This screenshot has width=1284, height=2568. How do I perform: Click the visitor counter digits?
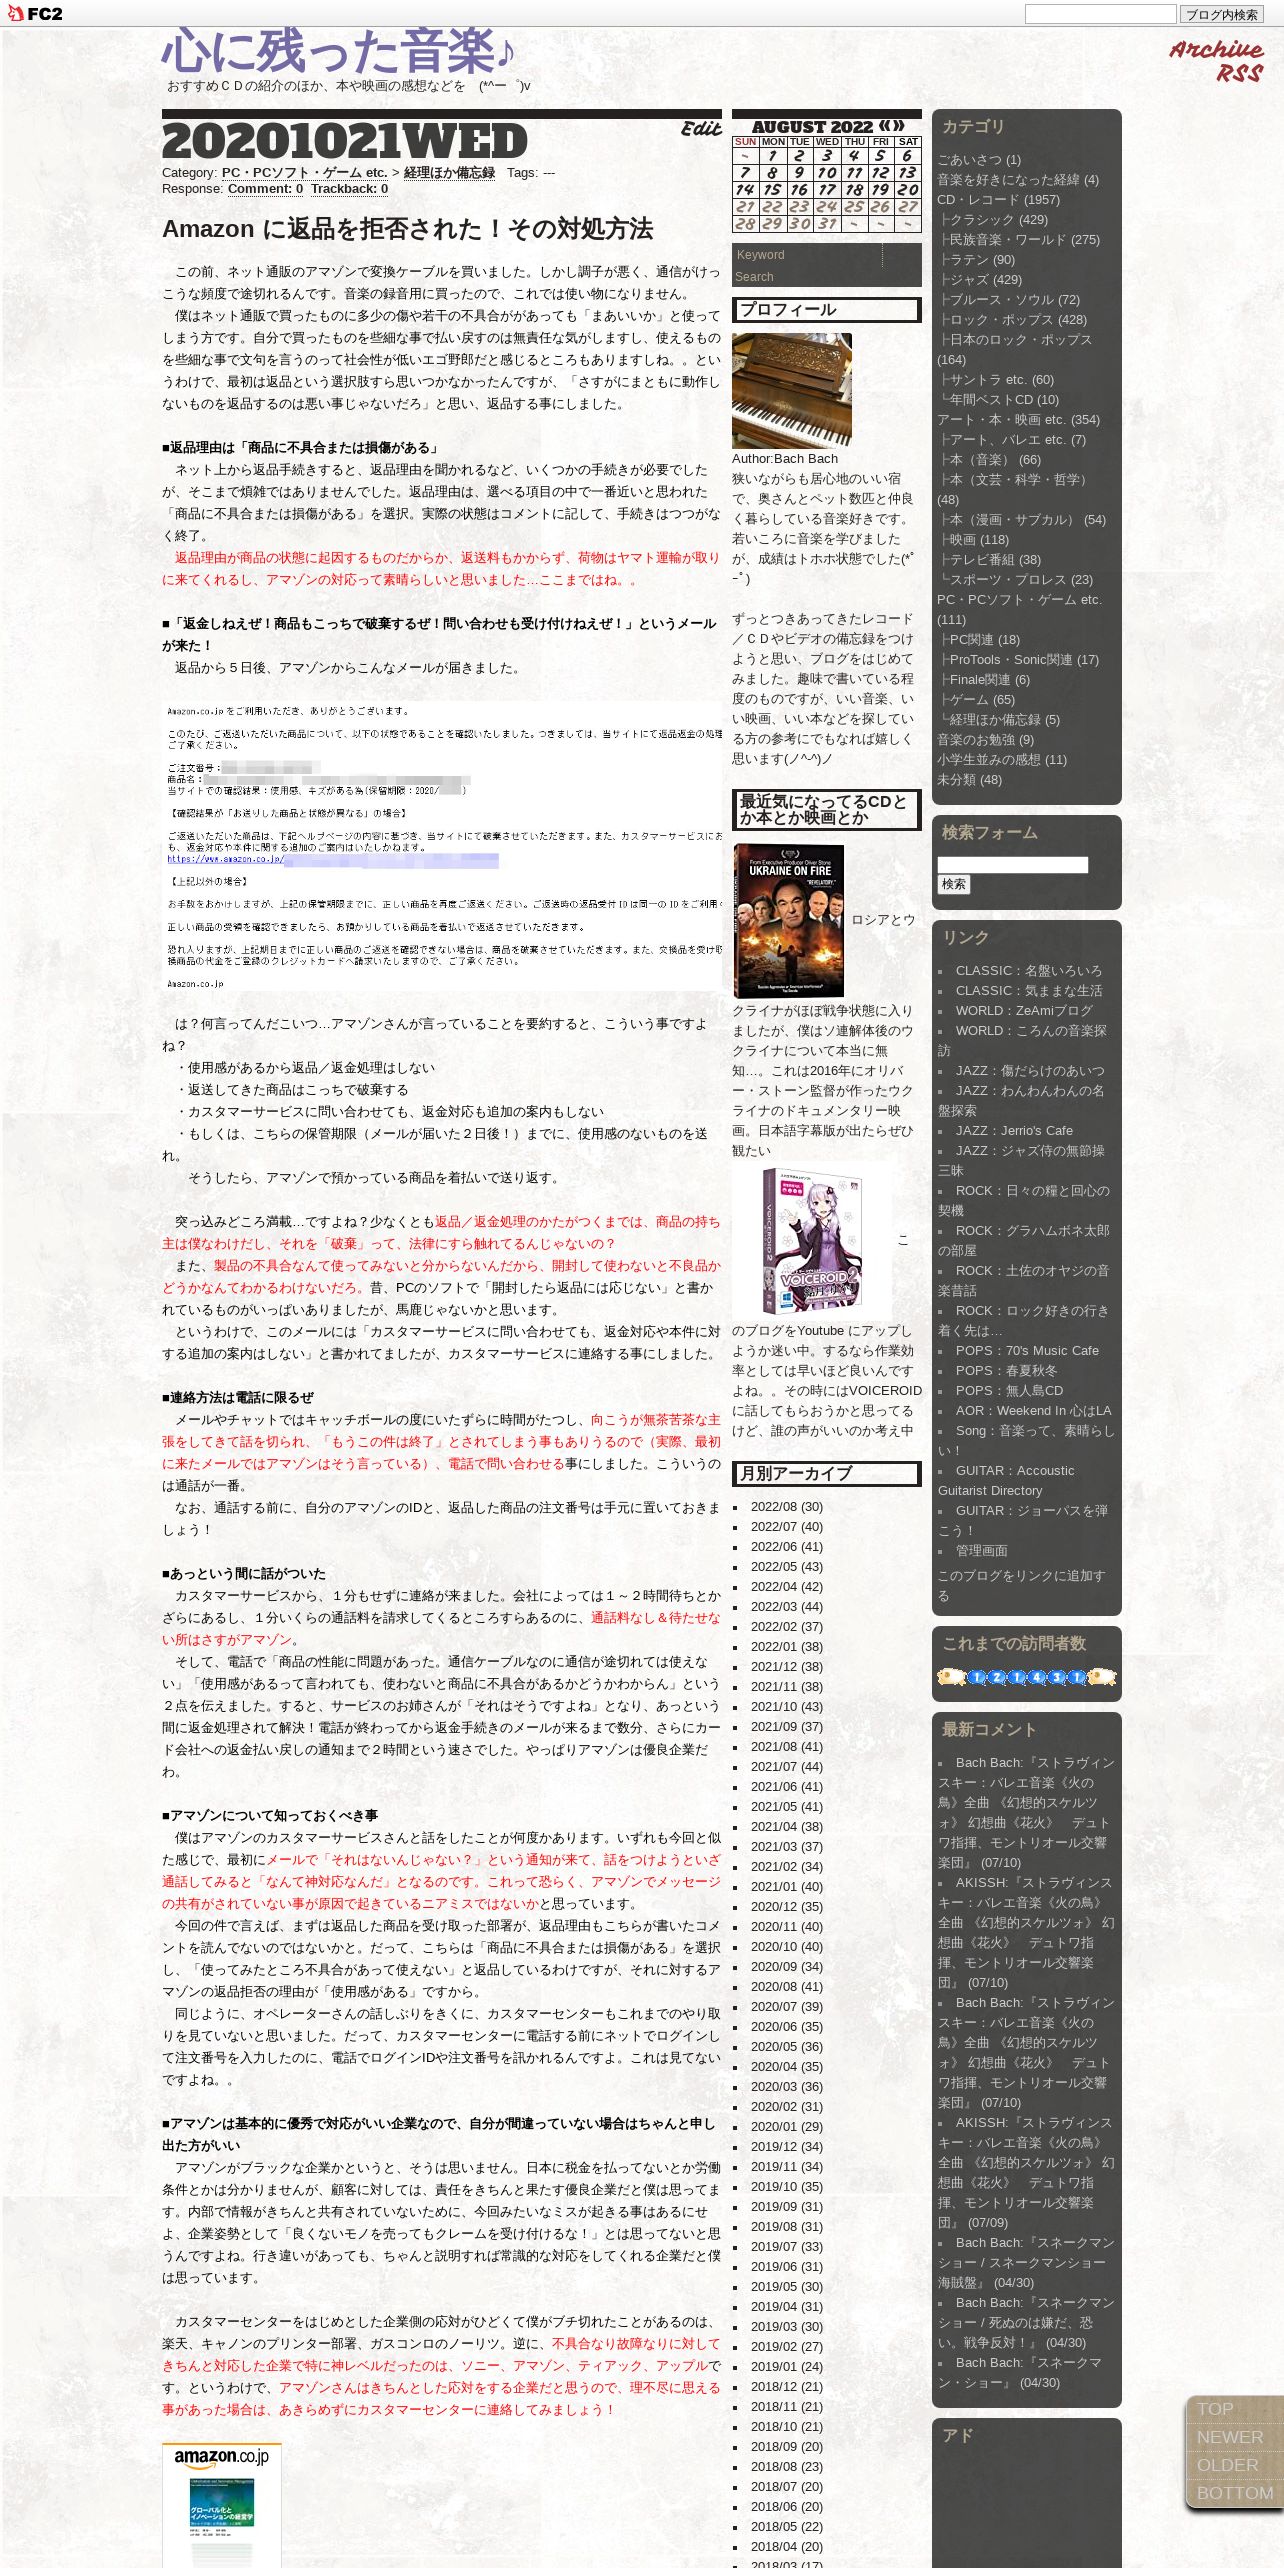pos(1026,1677)
